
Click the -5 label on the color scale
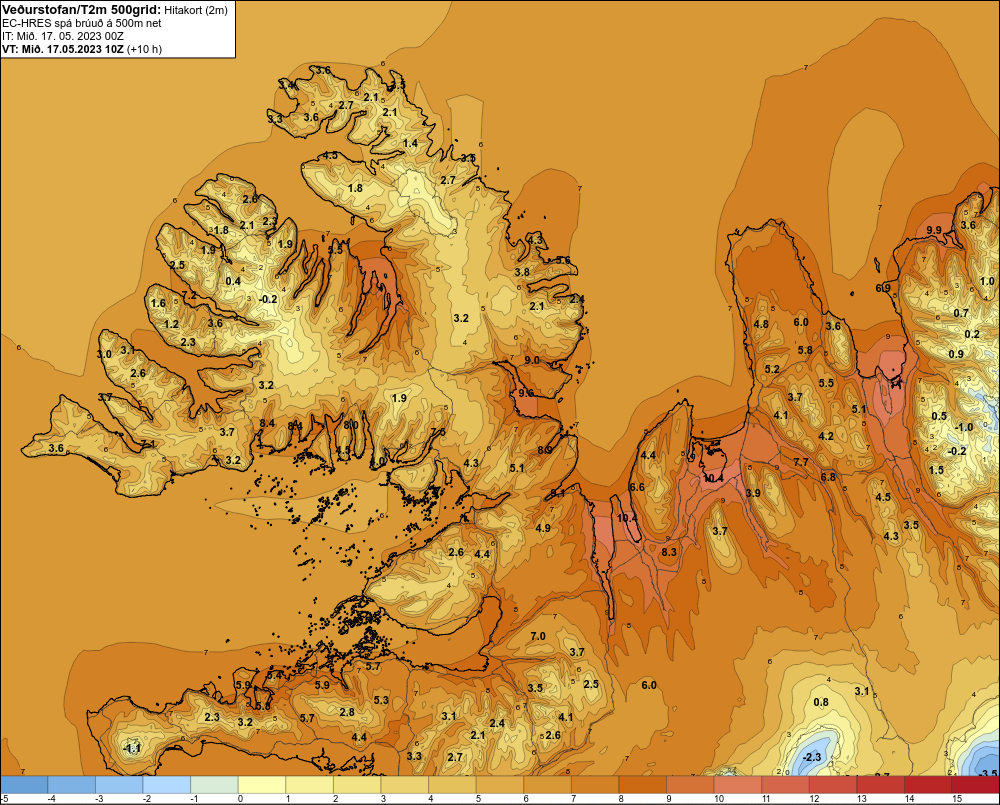coord(4,799)
